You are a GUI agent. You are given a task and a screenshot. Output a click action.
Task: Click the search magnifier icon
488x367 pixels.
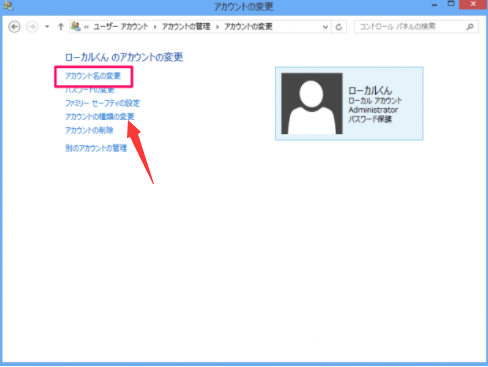[470, 27]
